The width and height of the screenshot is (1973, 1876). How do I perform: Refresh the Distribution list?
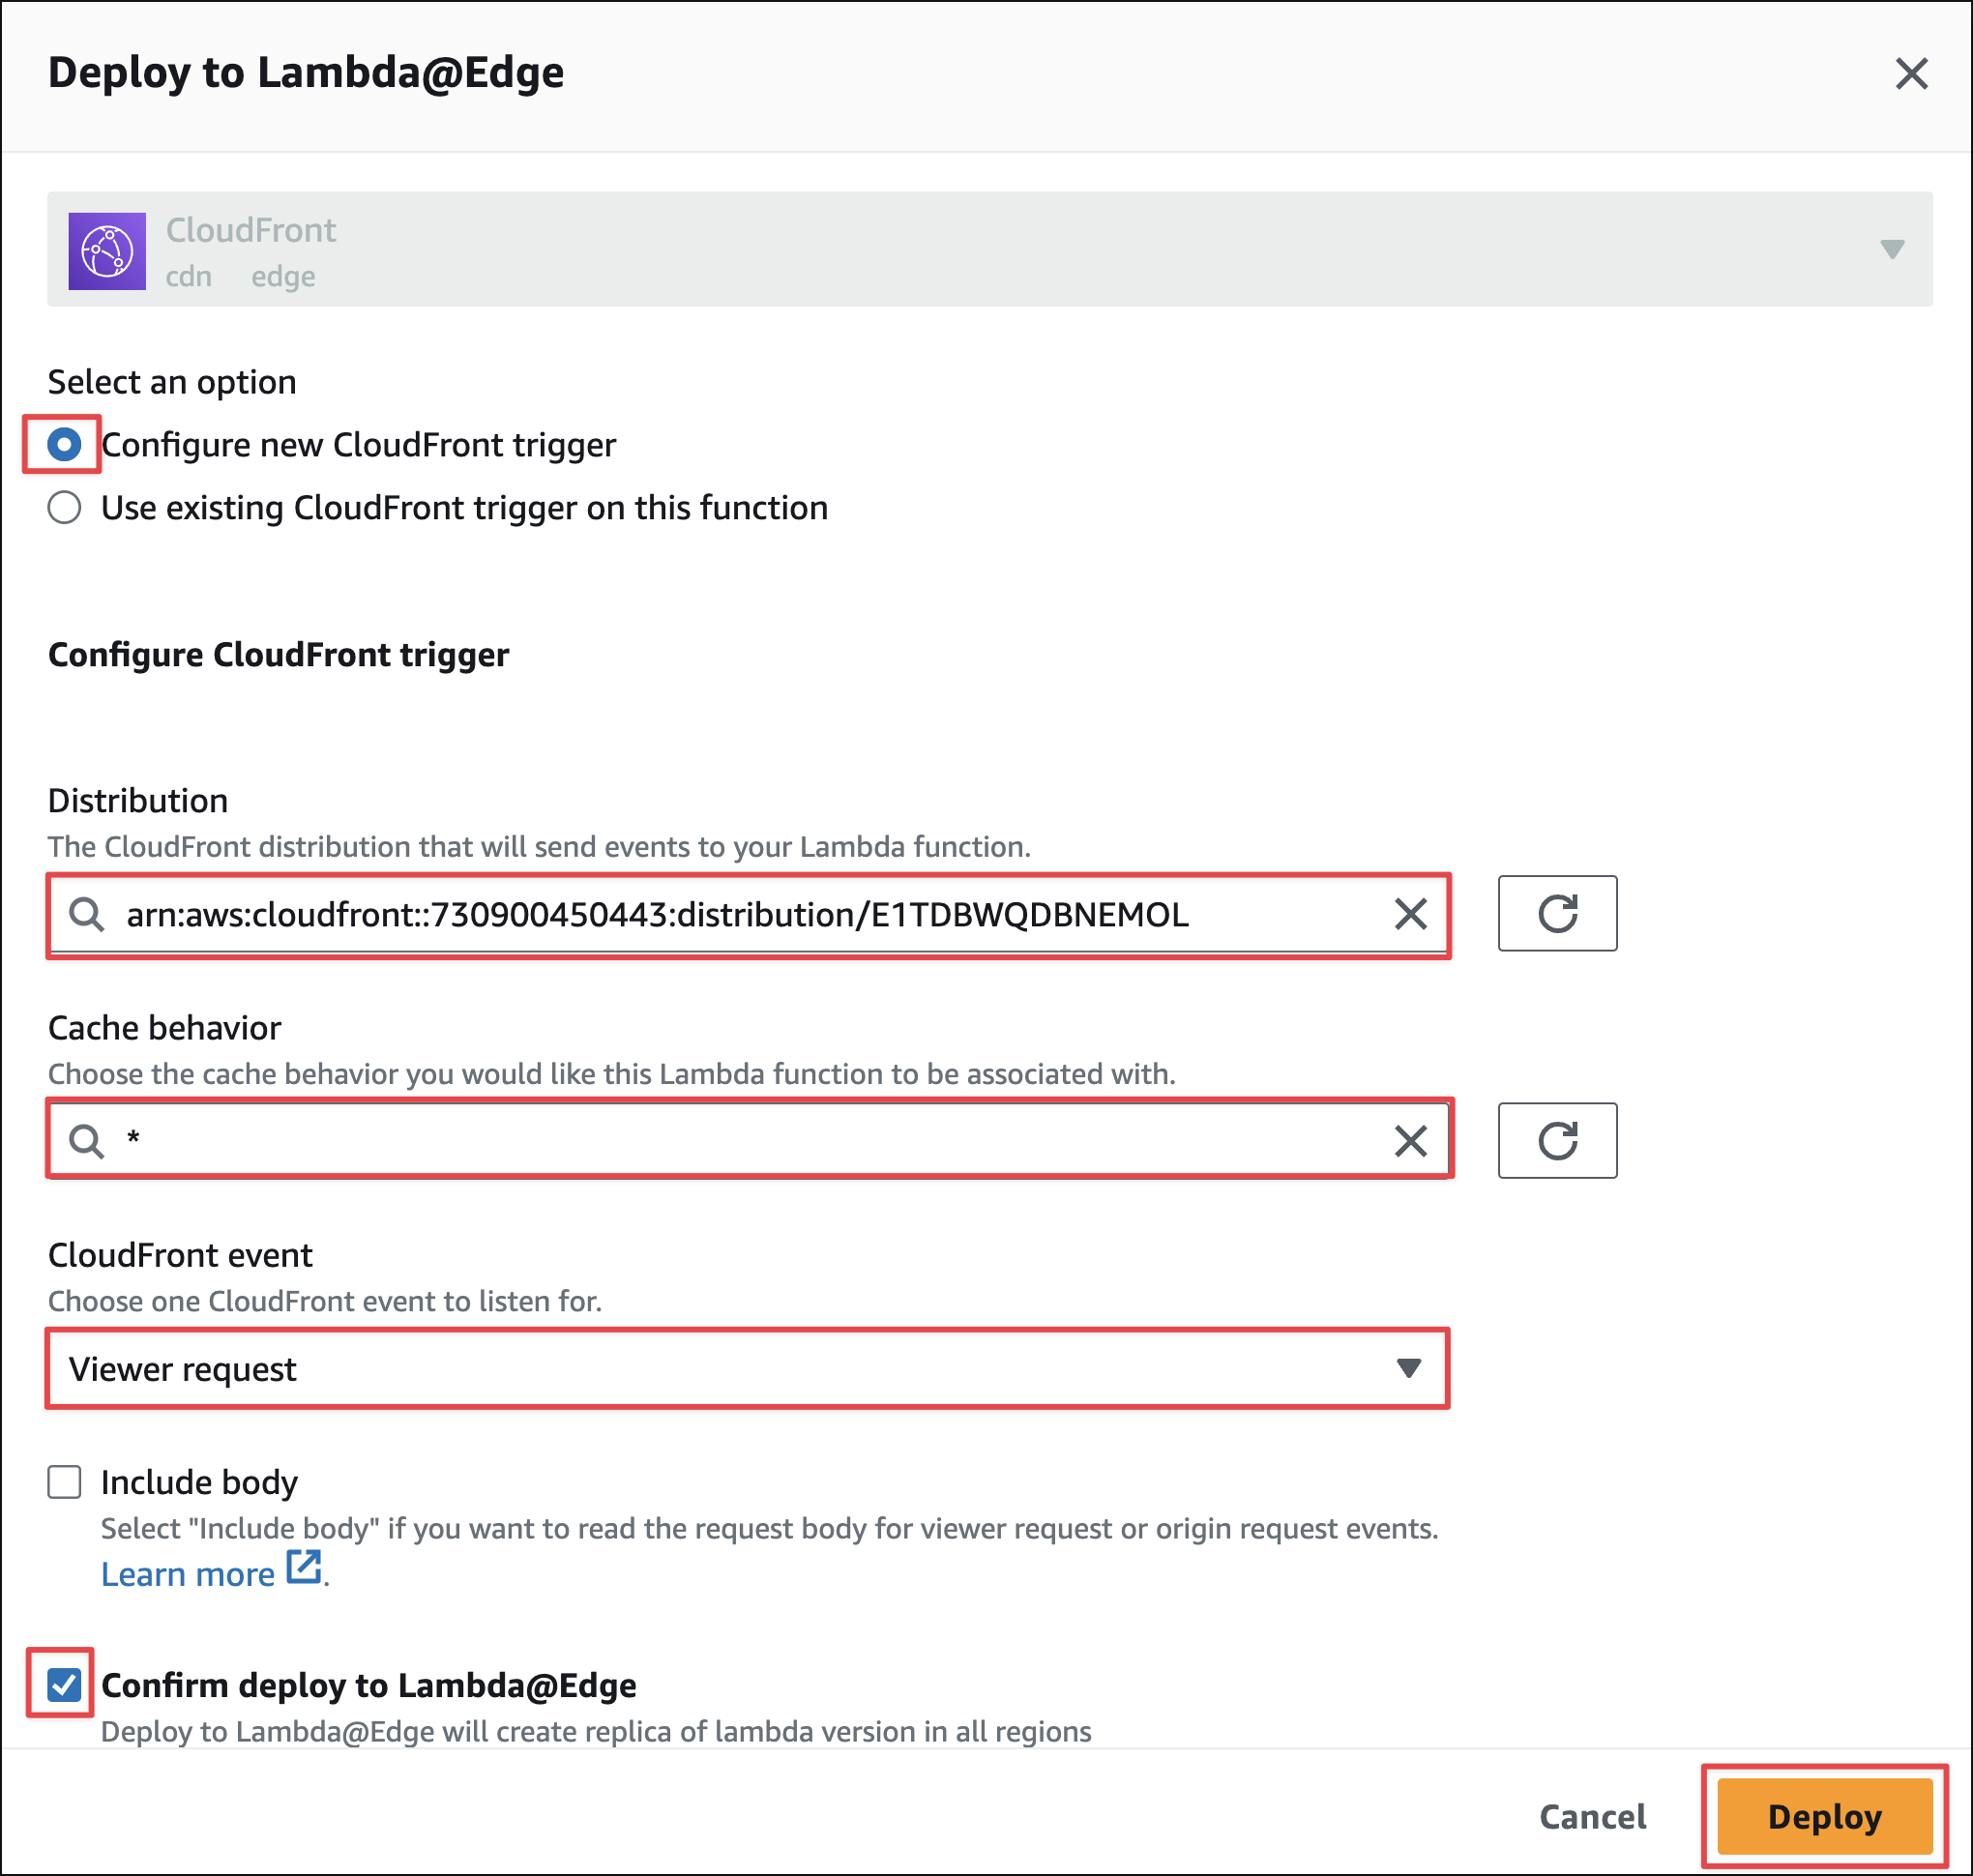(x=1556, y=914)
